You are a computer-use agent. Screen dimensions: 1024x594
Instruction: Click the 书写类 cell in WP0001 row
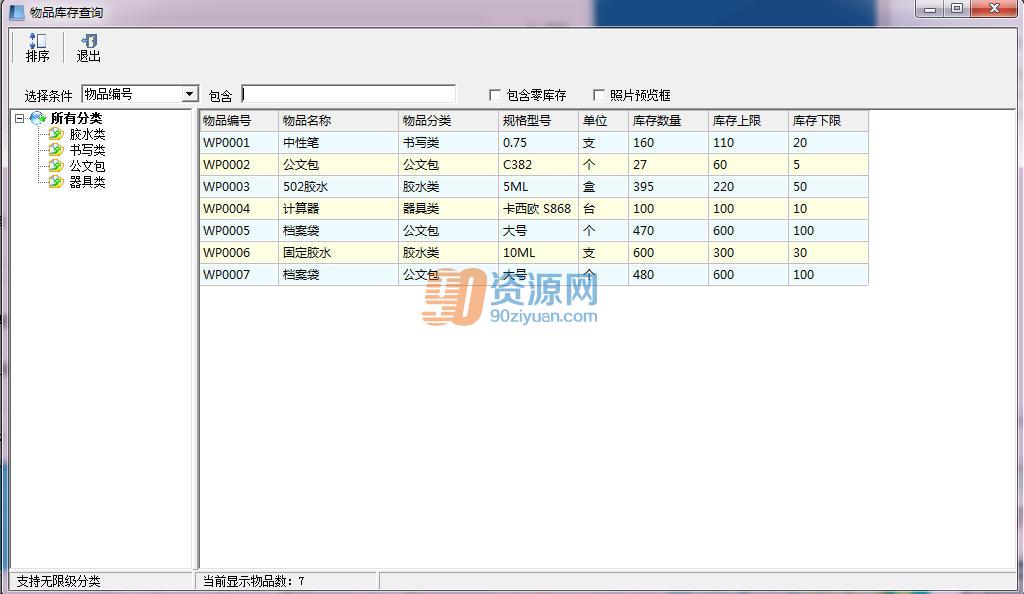[448, 142]
